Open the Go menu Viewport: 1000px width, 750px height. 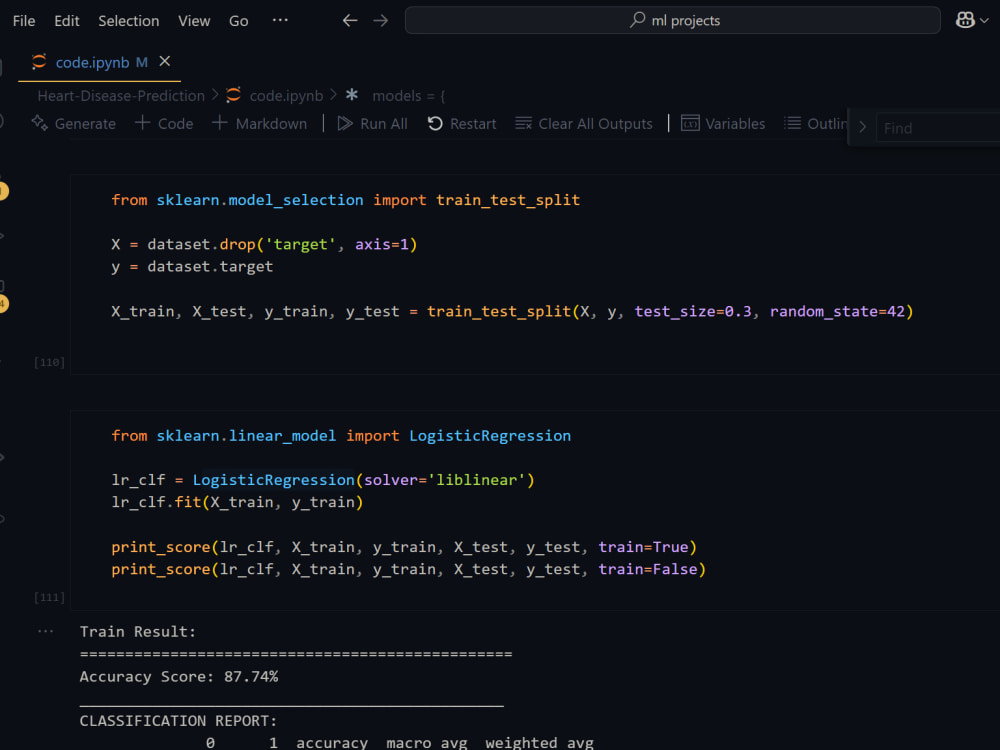(x=239, y=21)
